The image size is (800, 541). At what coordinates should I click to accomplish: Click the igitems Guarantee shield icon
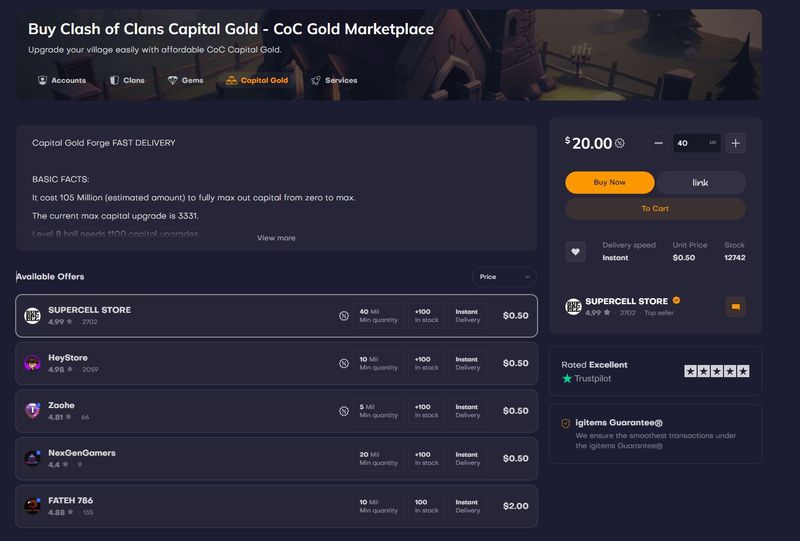(566, 423)
